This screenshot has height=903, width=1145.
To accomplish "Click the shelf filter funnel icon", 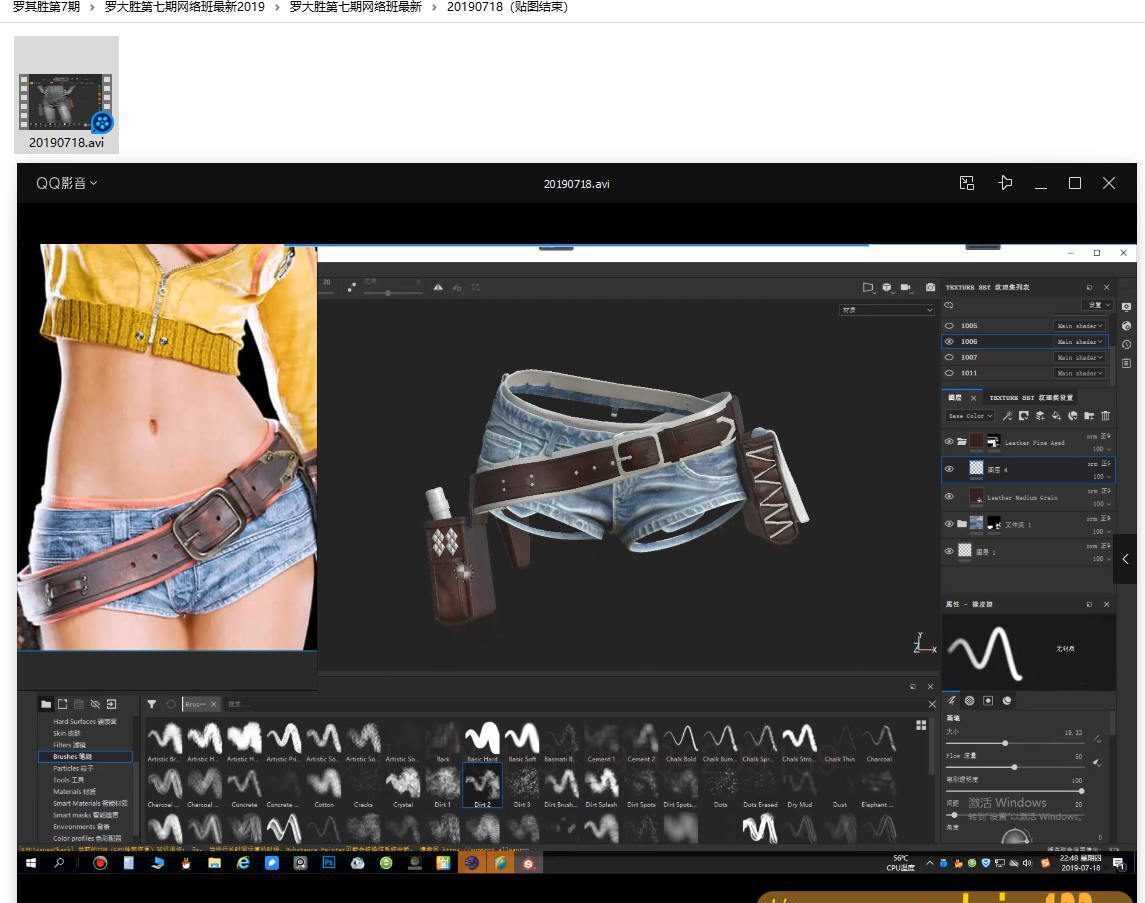I will tap(152, 704).
